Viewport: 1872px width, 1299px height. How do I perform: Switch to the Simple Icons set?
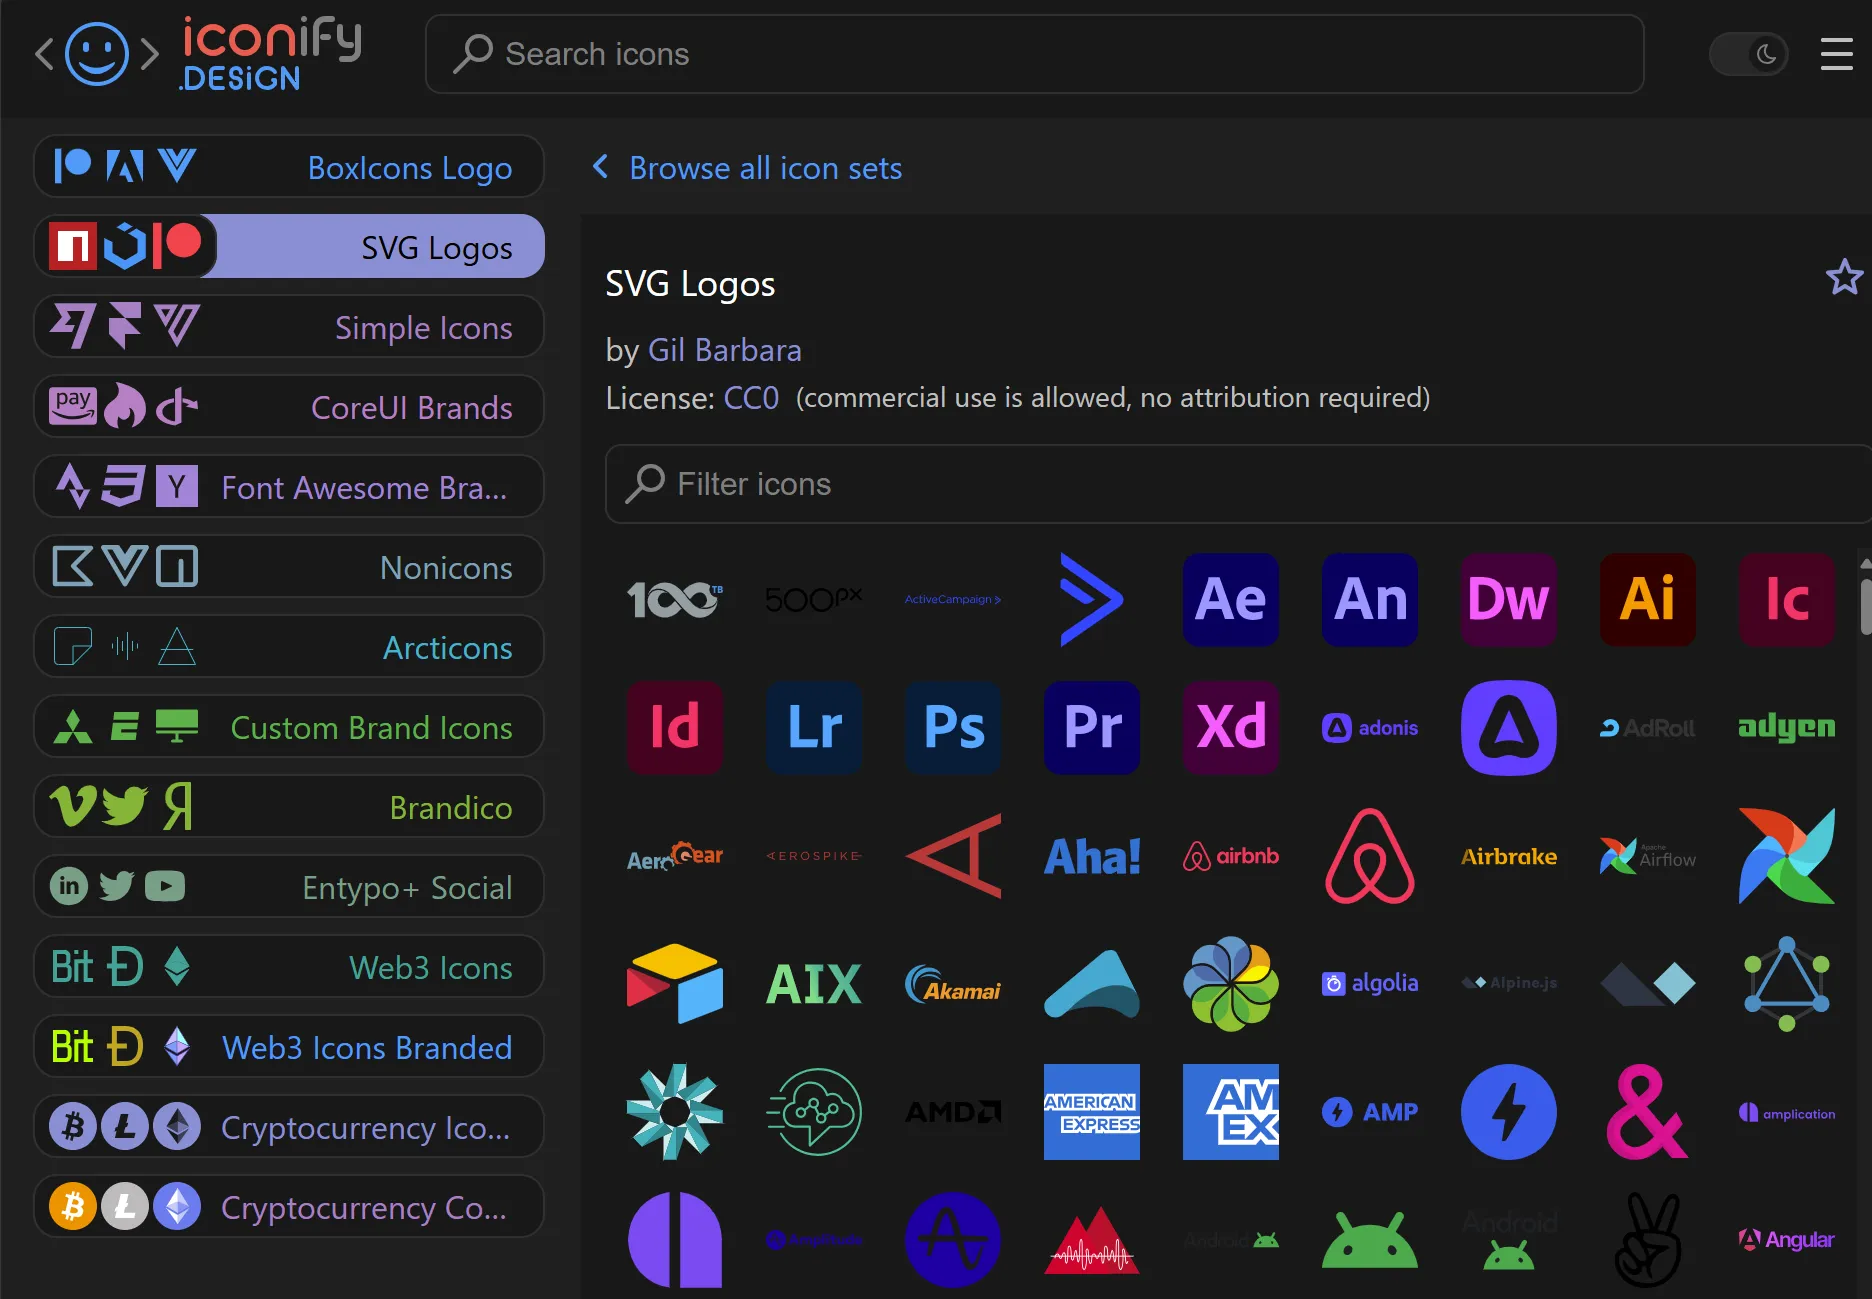coord(289,327)
